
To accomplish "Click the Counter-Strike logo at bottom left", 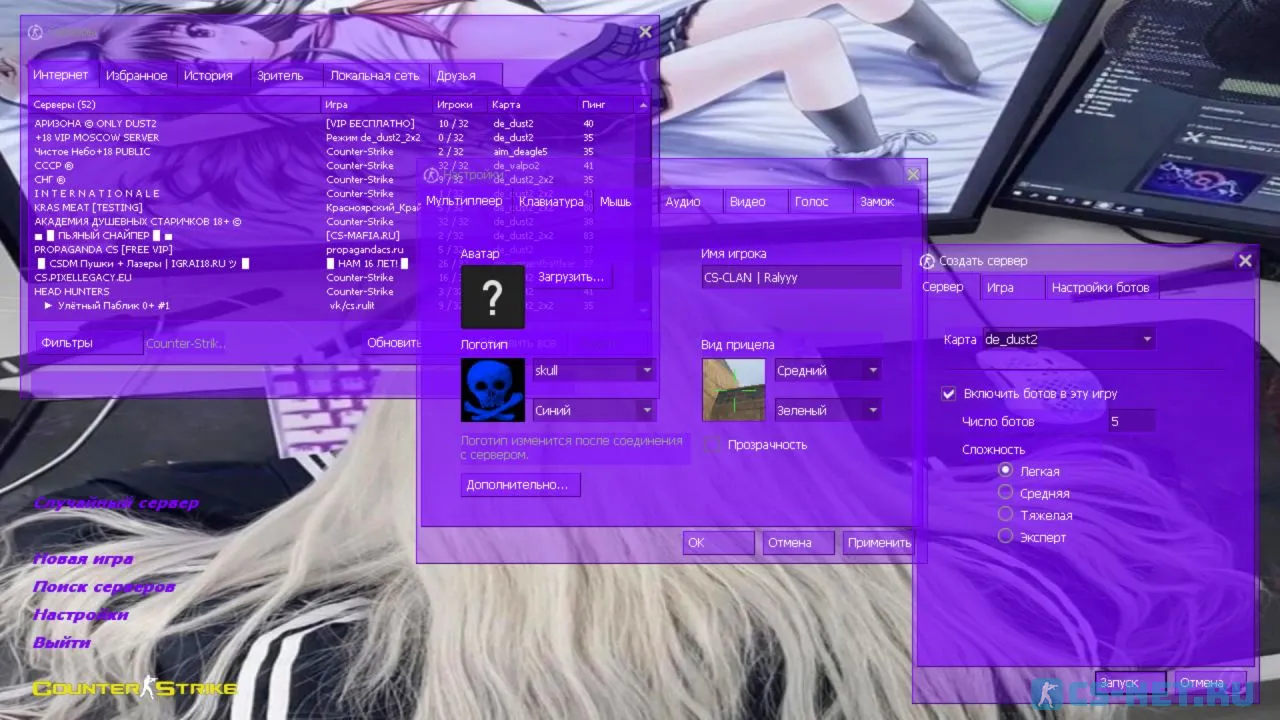I will (x=135, y=688).
